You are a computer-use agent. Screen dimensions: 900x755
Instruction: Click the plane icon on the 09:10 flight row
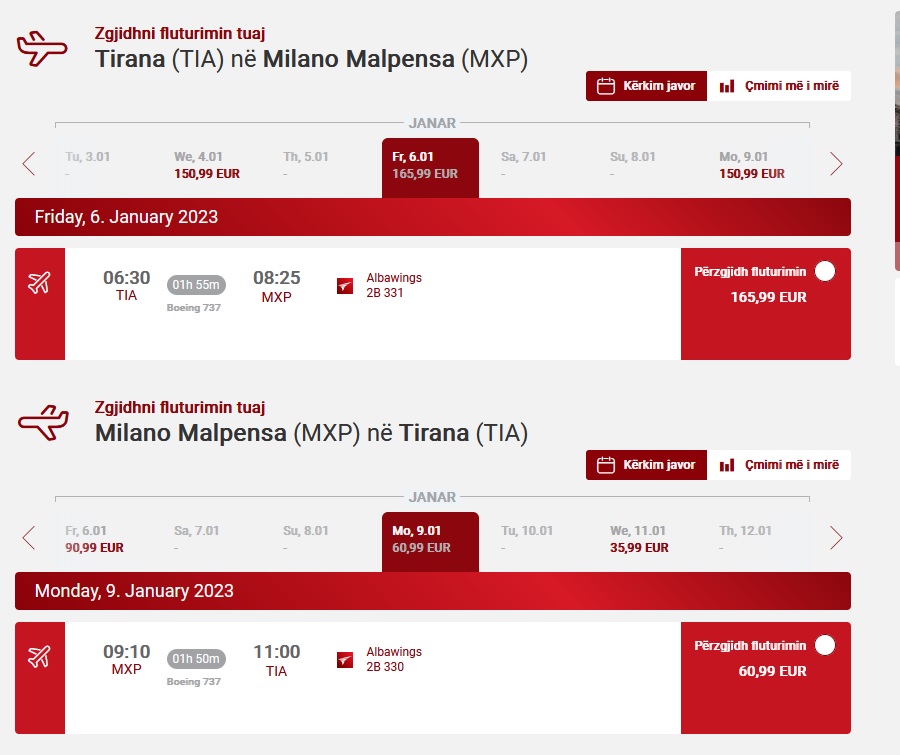click(39, 657)
